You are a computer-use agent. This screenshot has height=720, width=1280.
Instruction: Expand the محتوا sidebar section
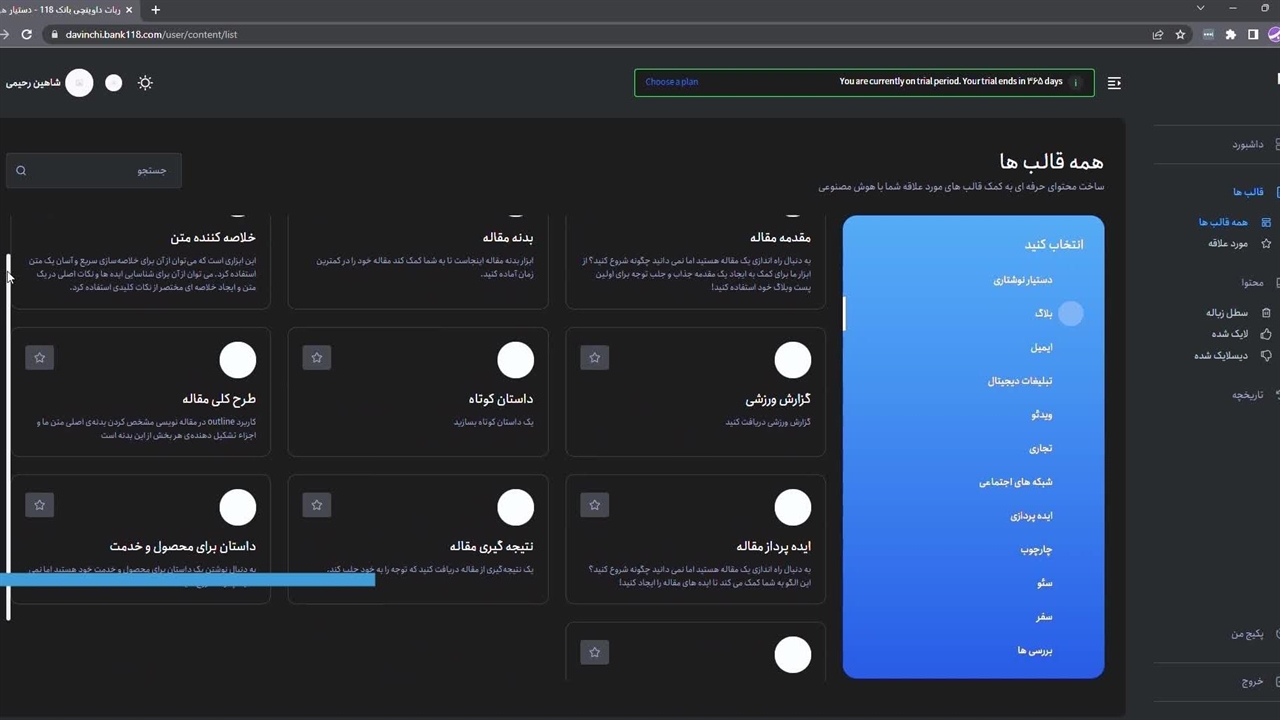click(1252, 283)
